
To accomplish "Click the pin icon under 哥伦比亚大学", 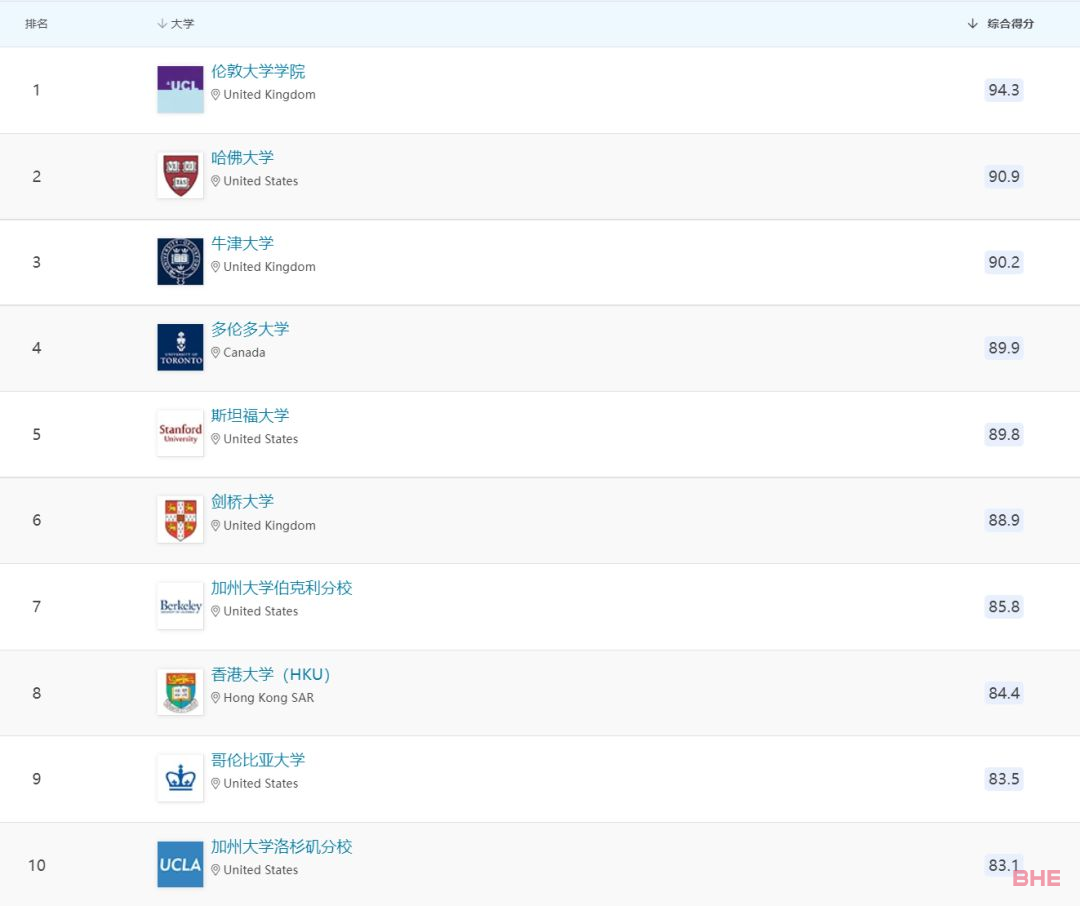I will [x=216, y=784].
